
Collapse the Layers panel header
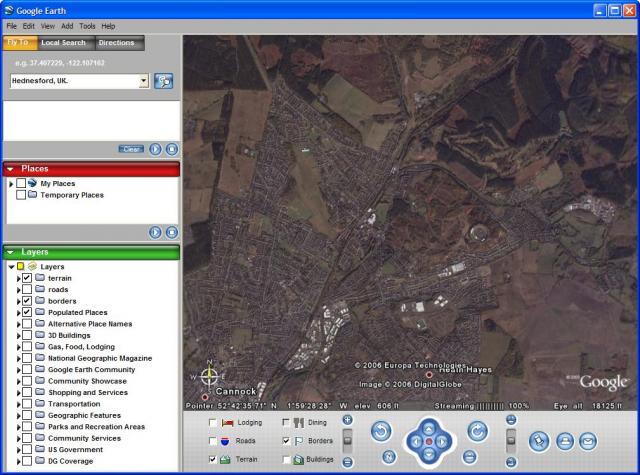click(11, 252)
